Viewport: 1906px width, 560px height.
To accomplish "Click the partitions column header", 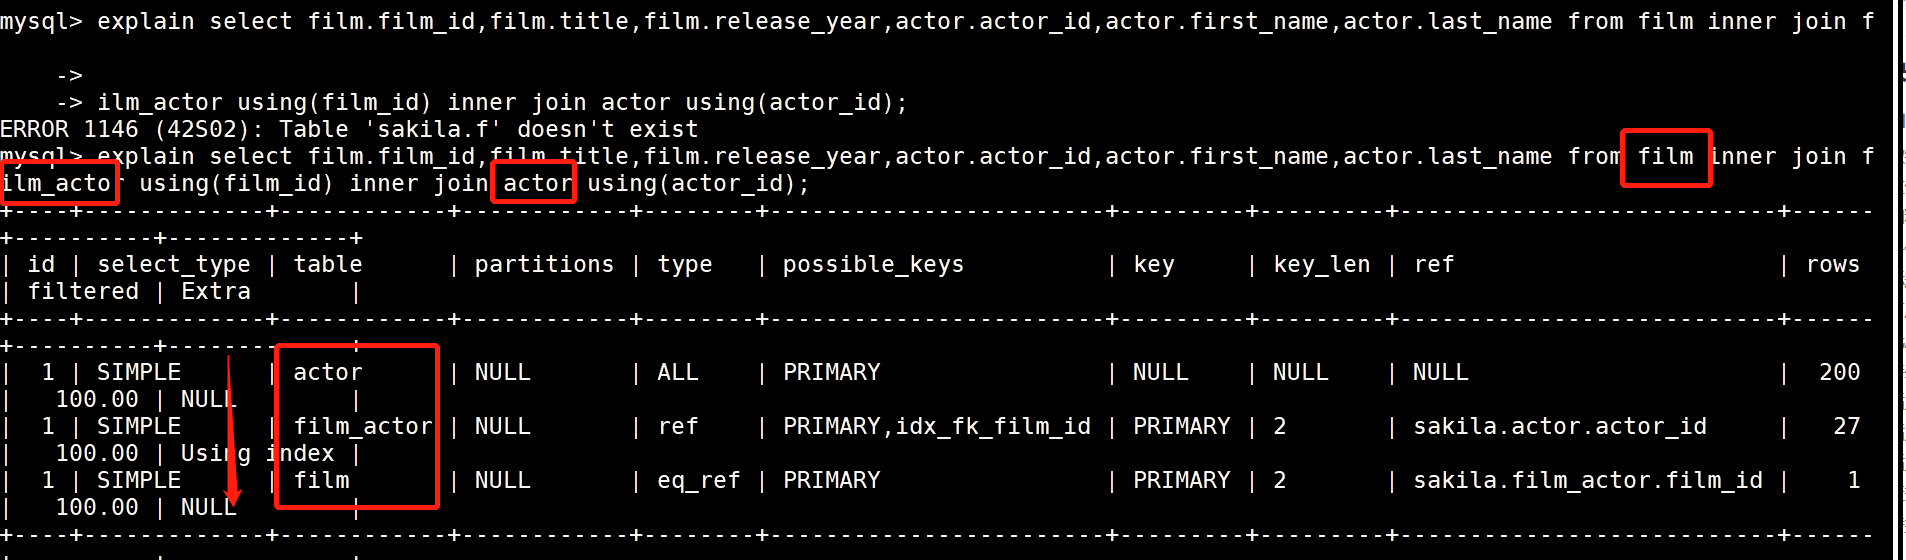I will [x=544, y=264].
